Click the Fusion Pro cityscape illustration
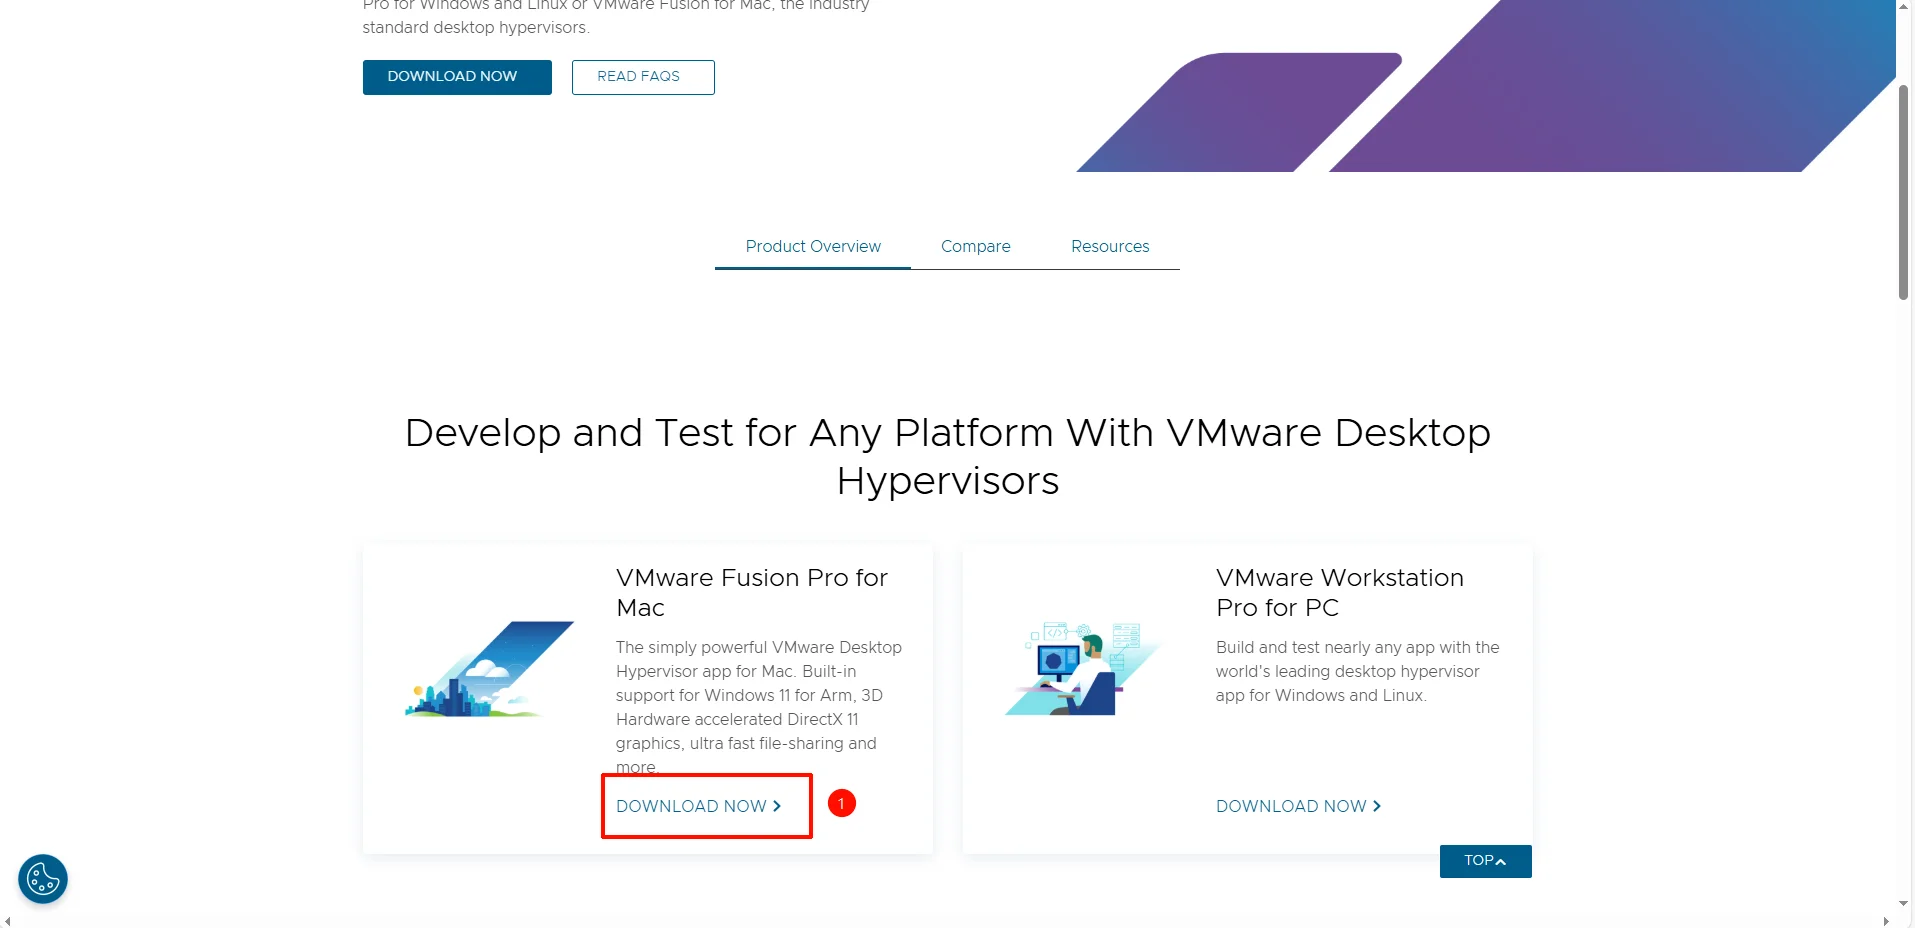The image size is (1915, 928). pos(488,668)
